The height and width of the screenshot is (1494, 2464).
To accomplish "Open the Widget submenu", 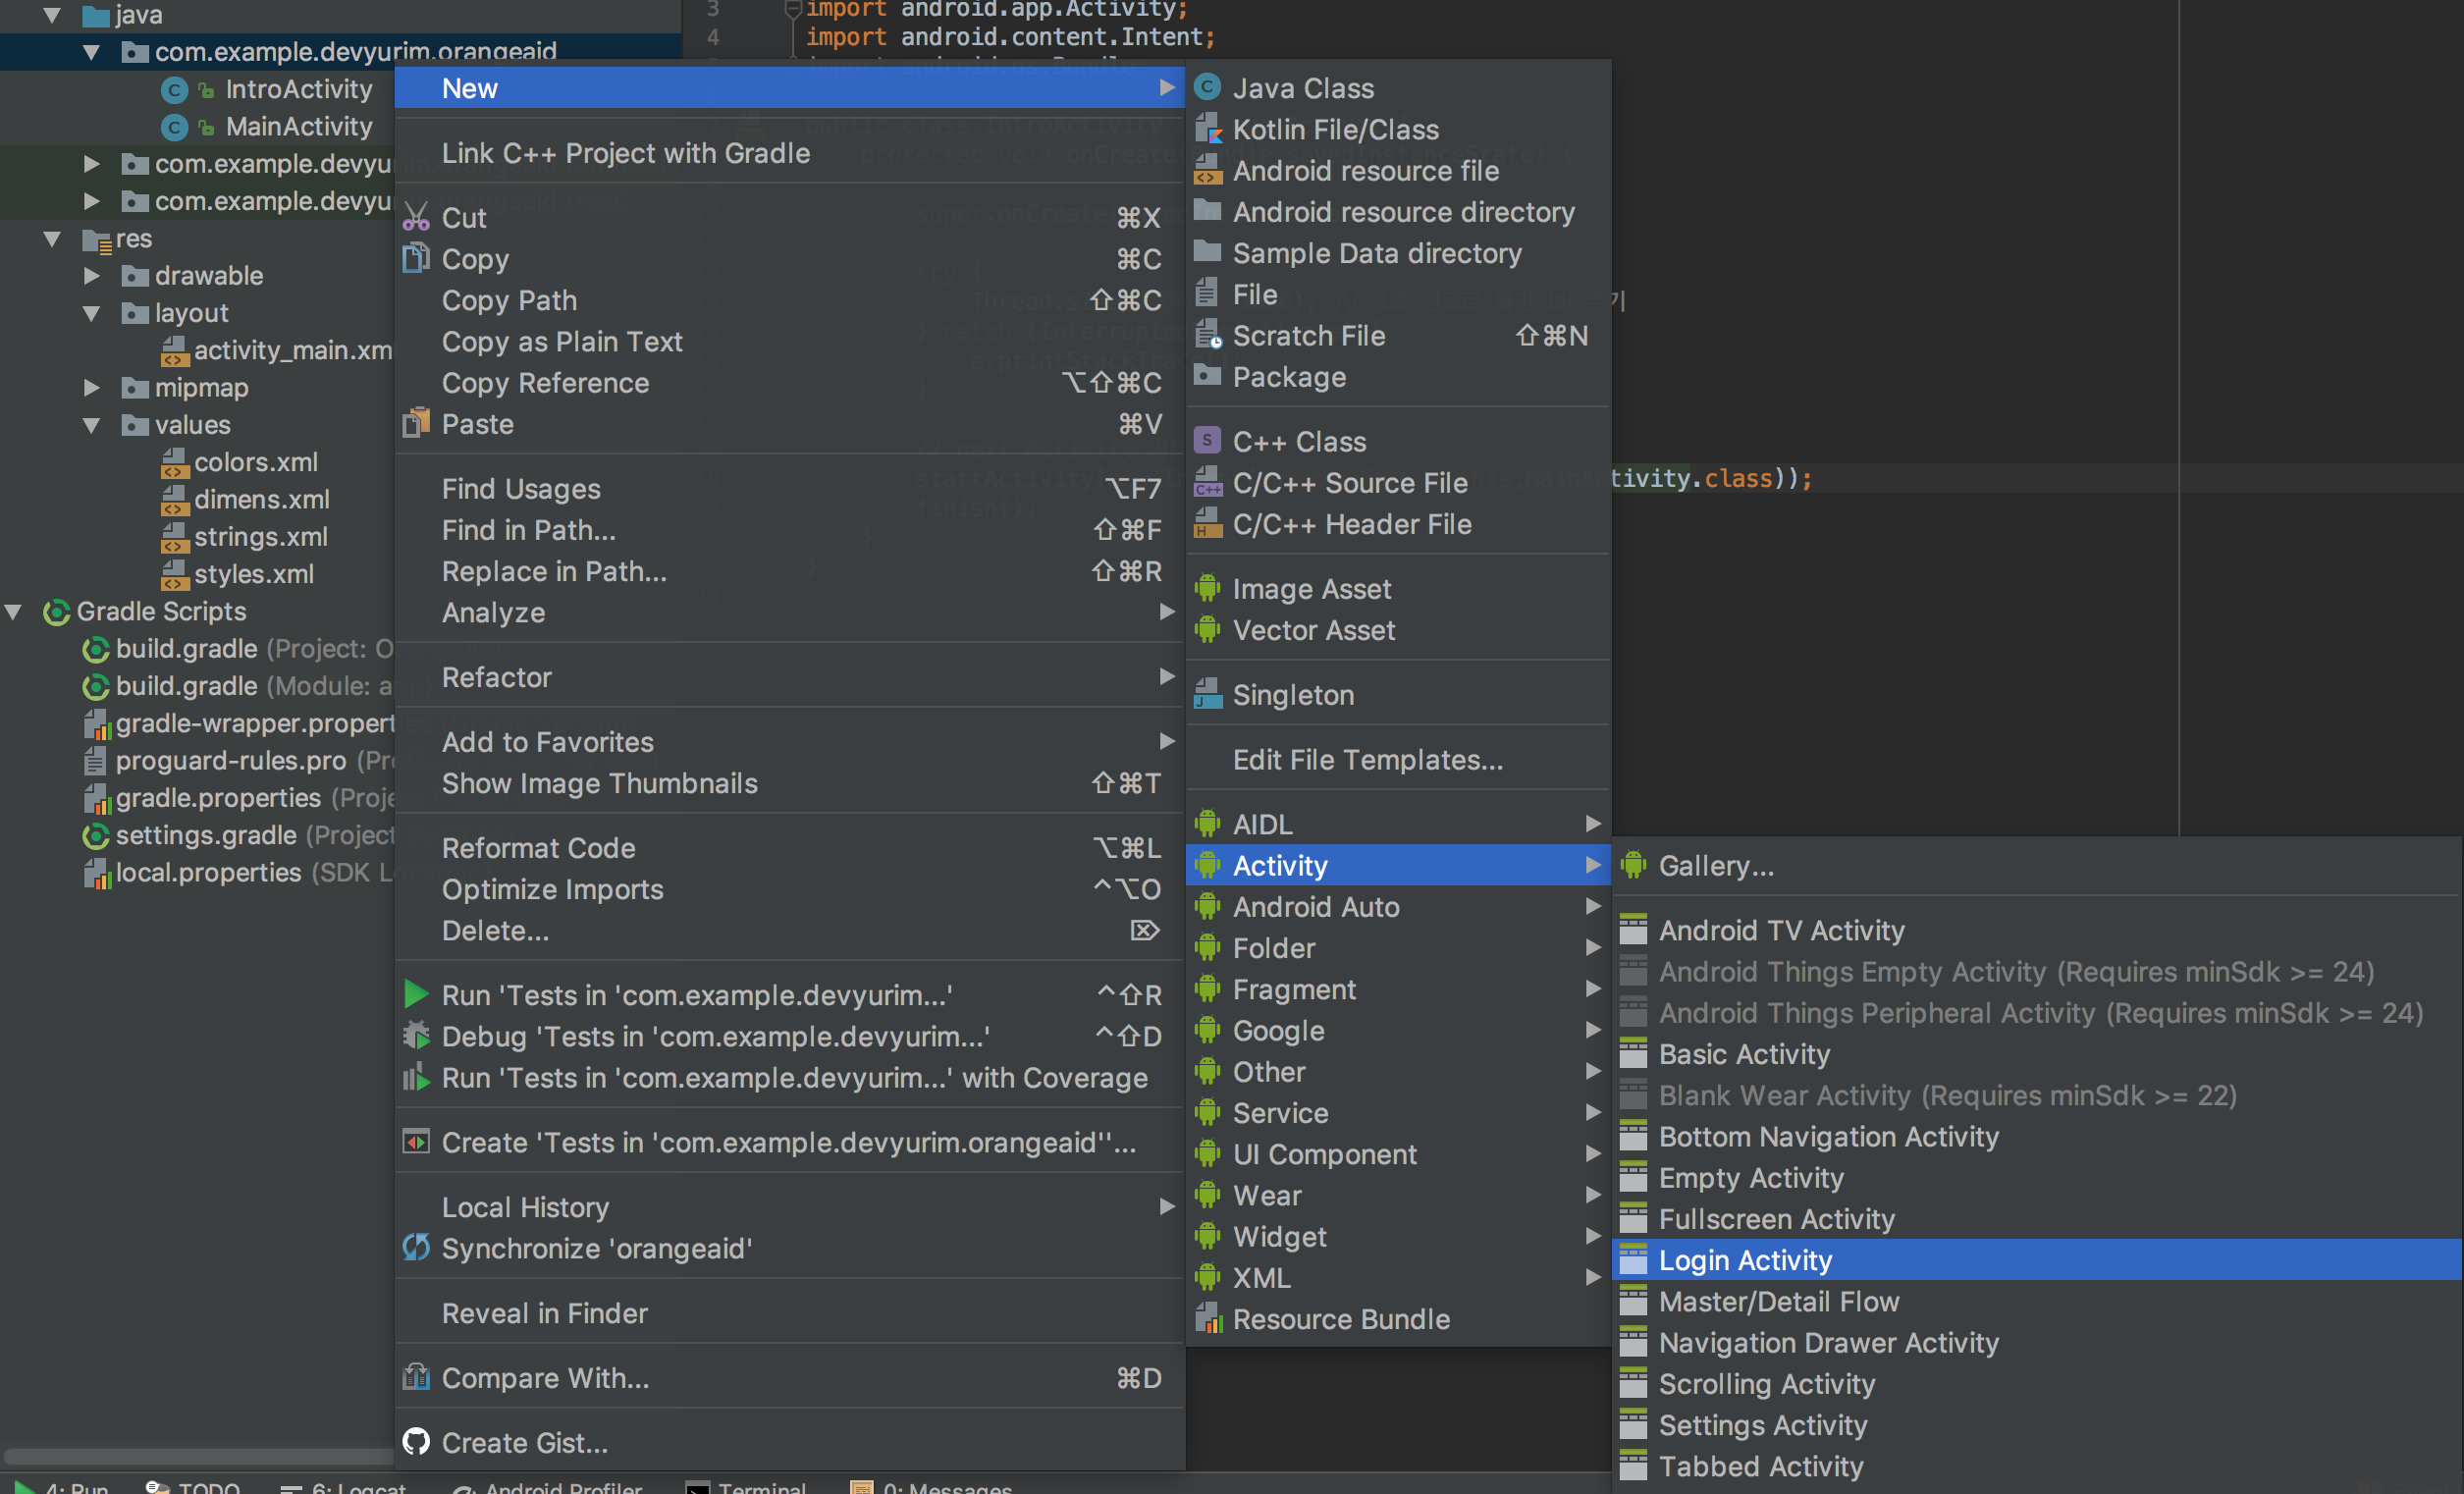I will click(1398, 1236).
